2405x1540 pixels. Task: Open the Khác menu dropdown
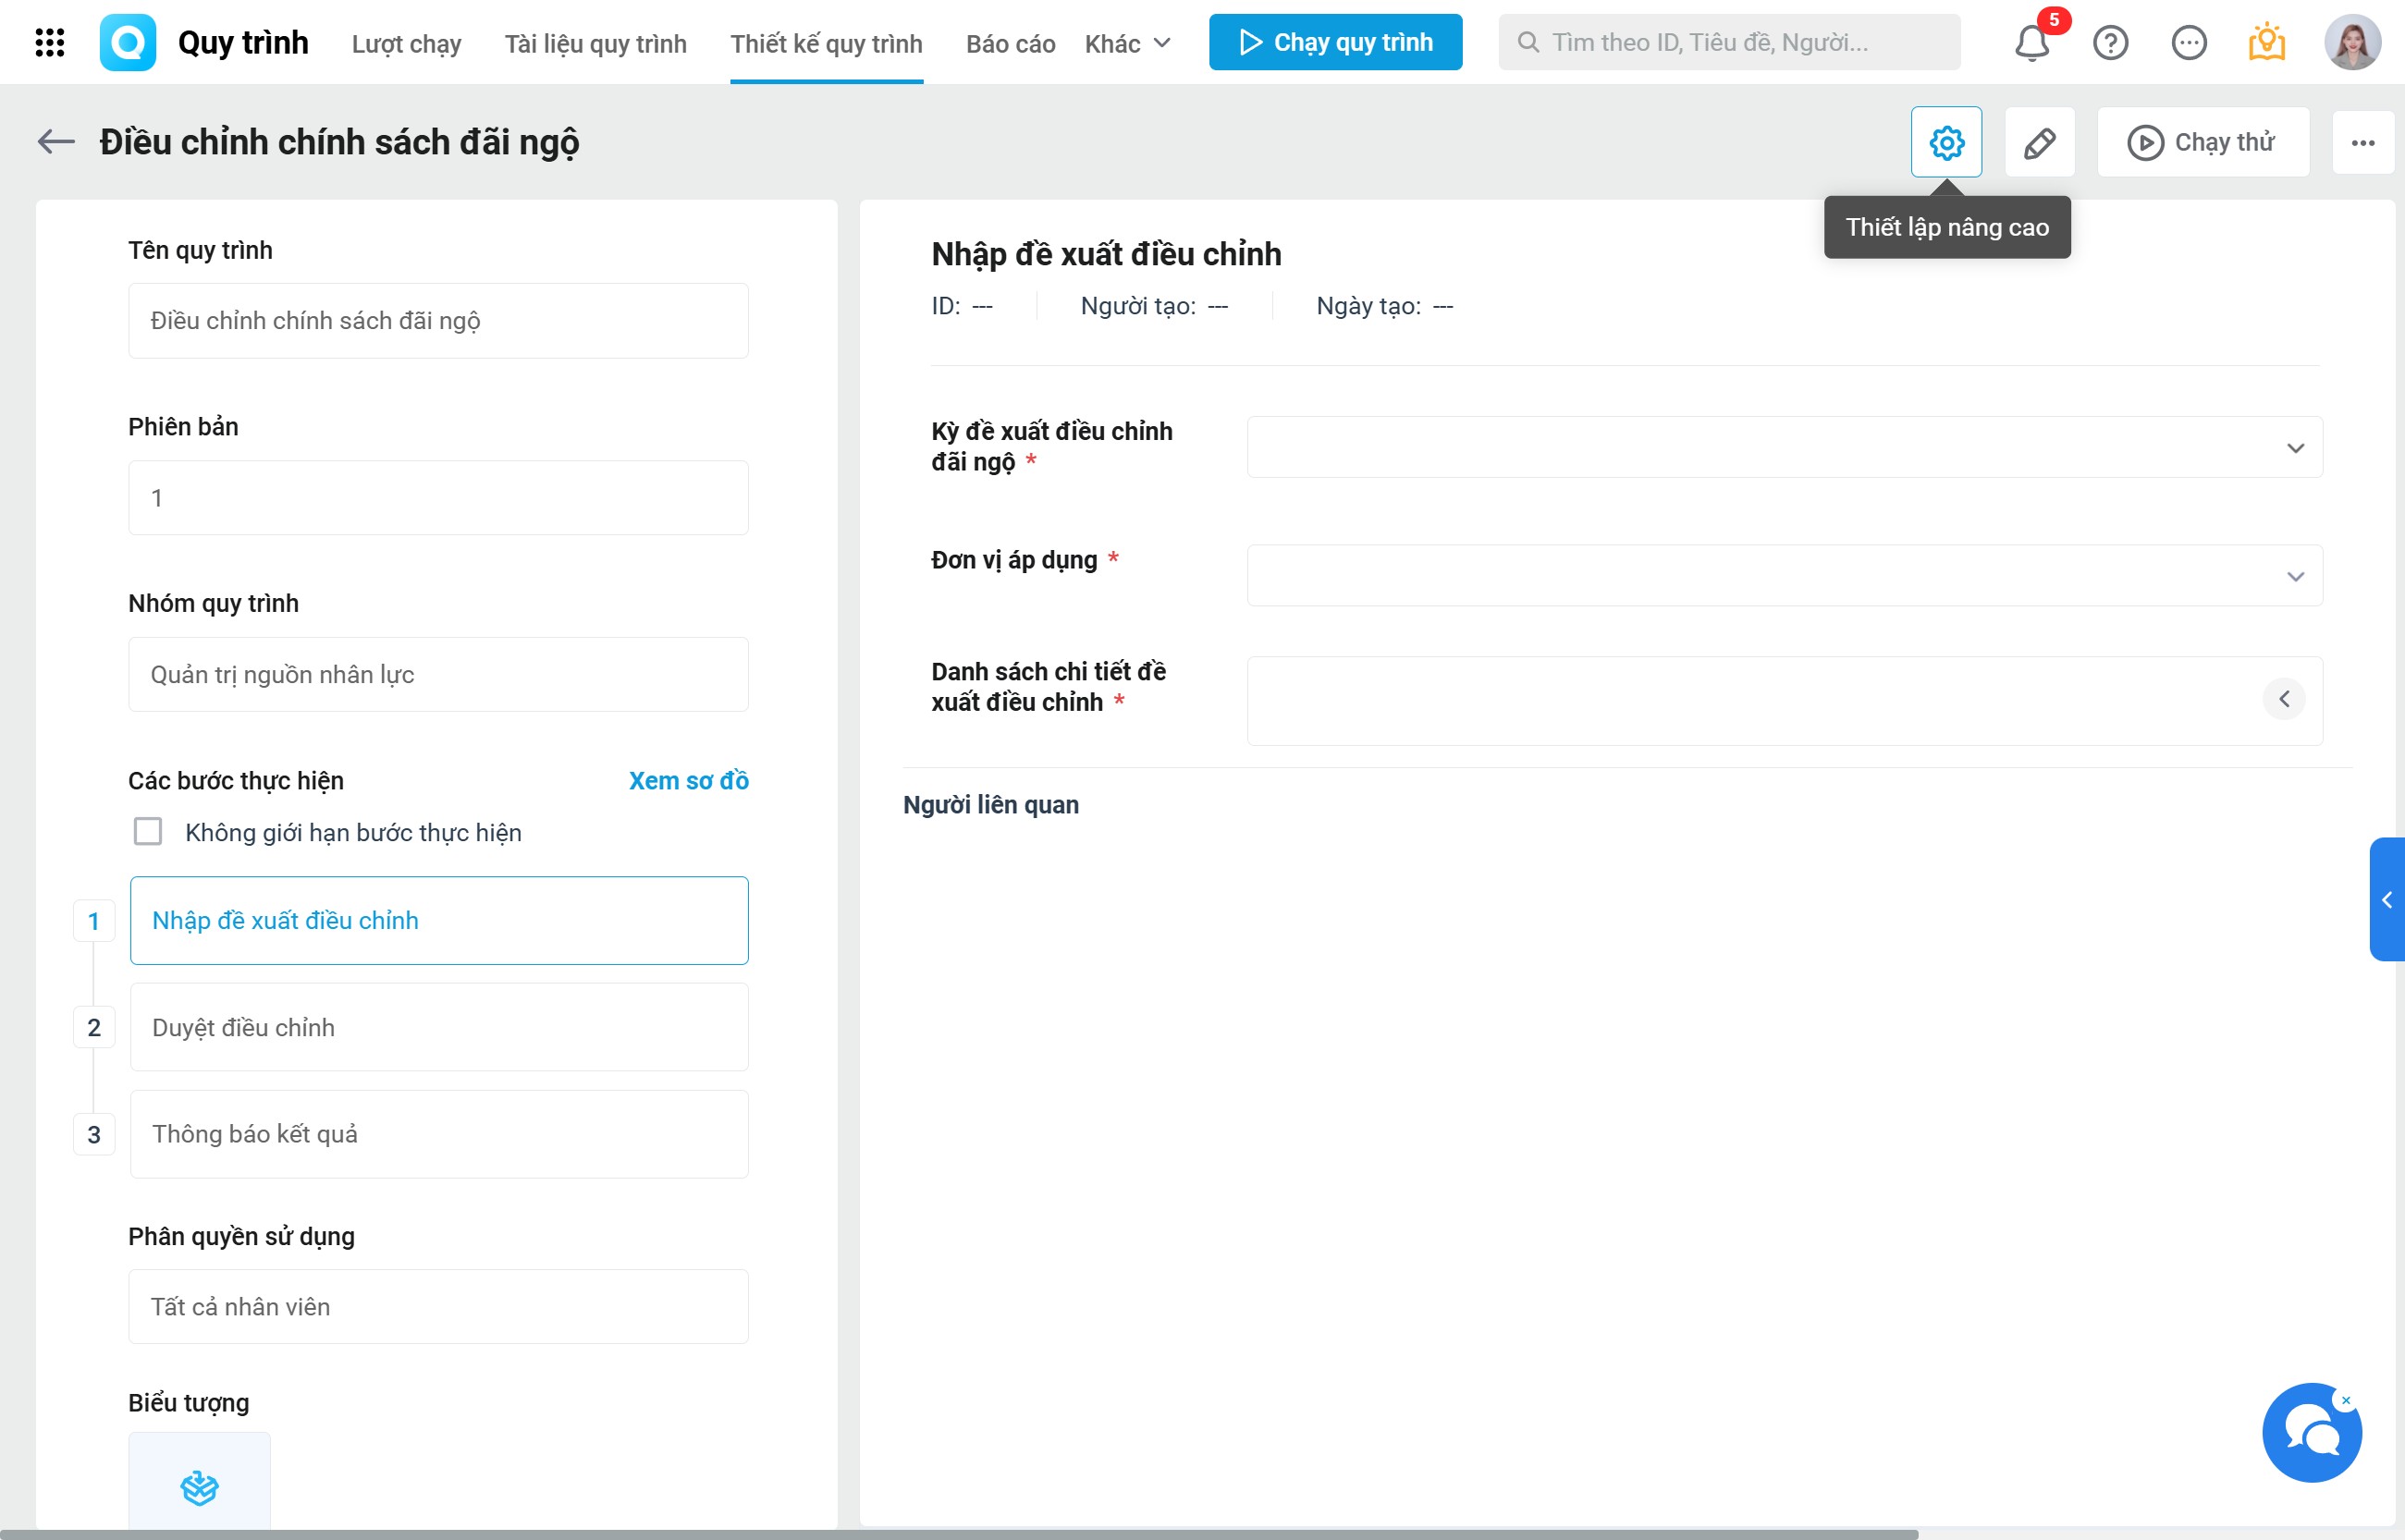pos(1127,43)
